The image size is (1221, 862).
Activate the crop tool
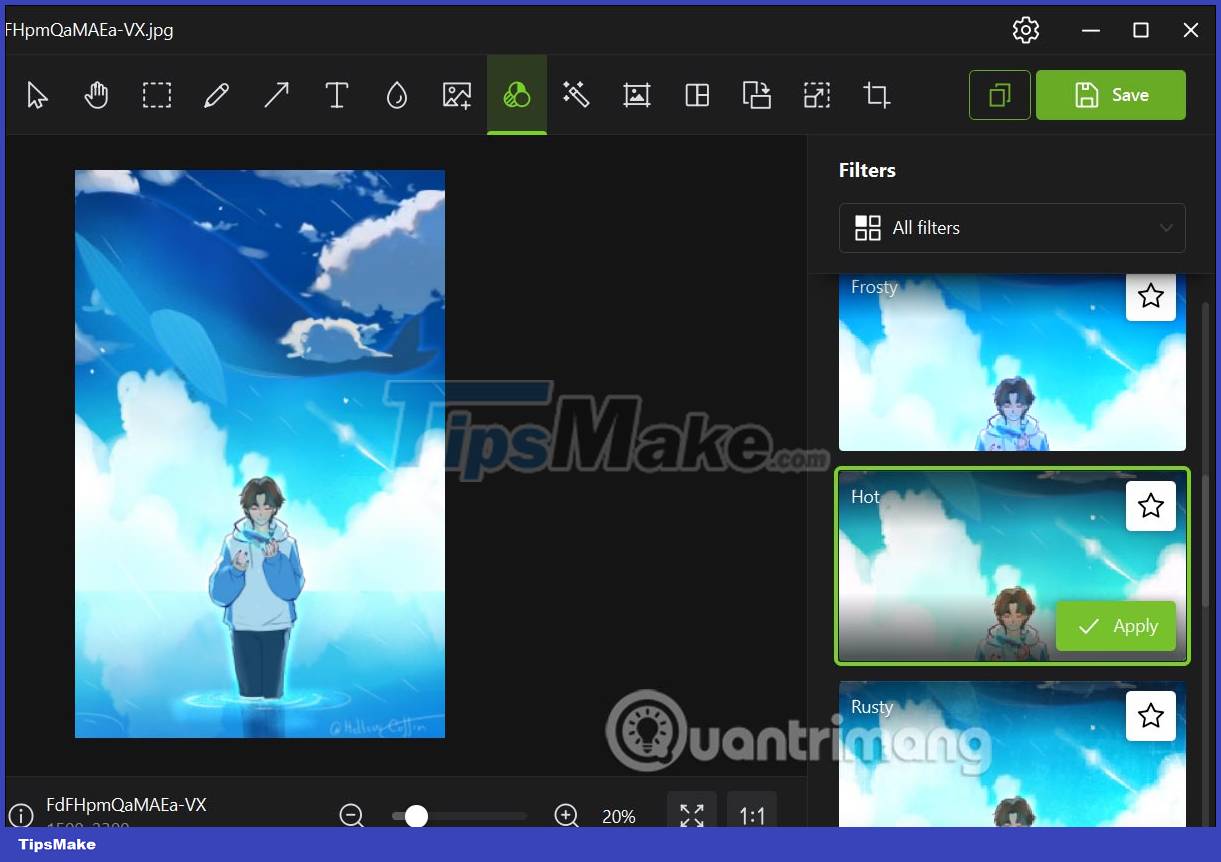click(x=876, y=94)
